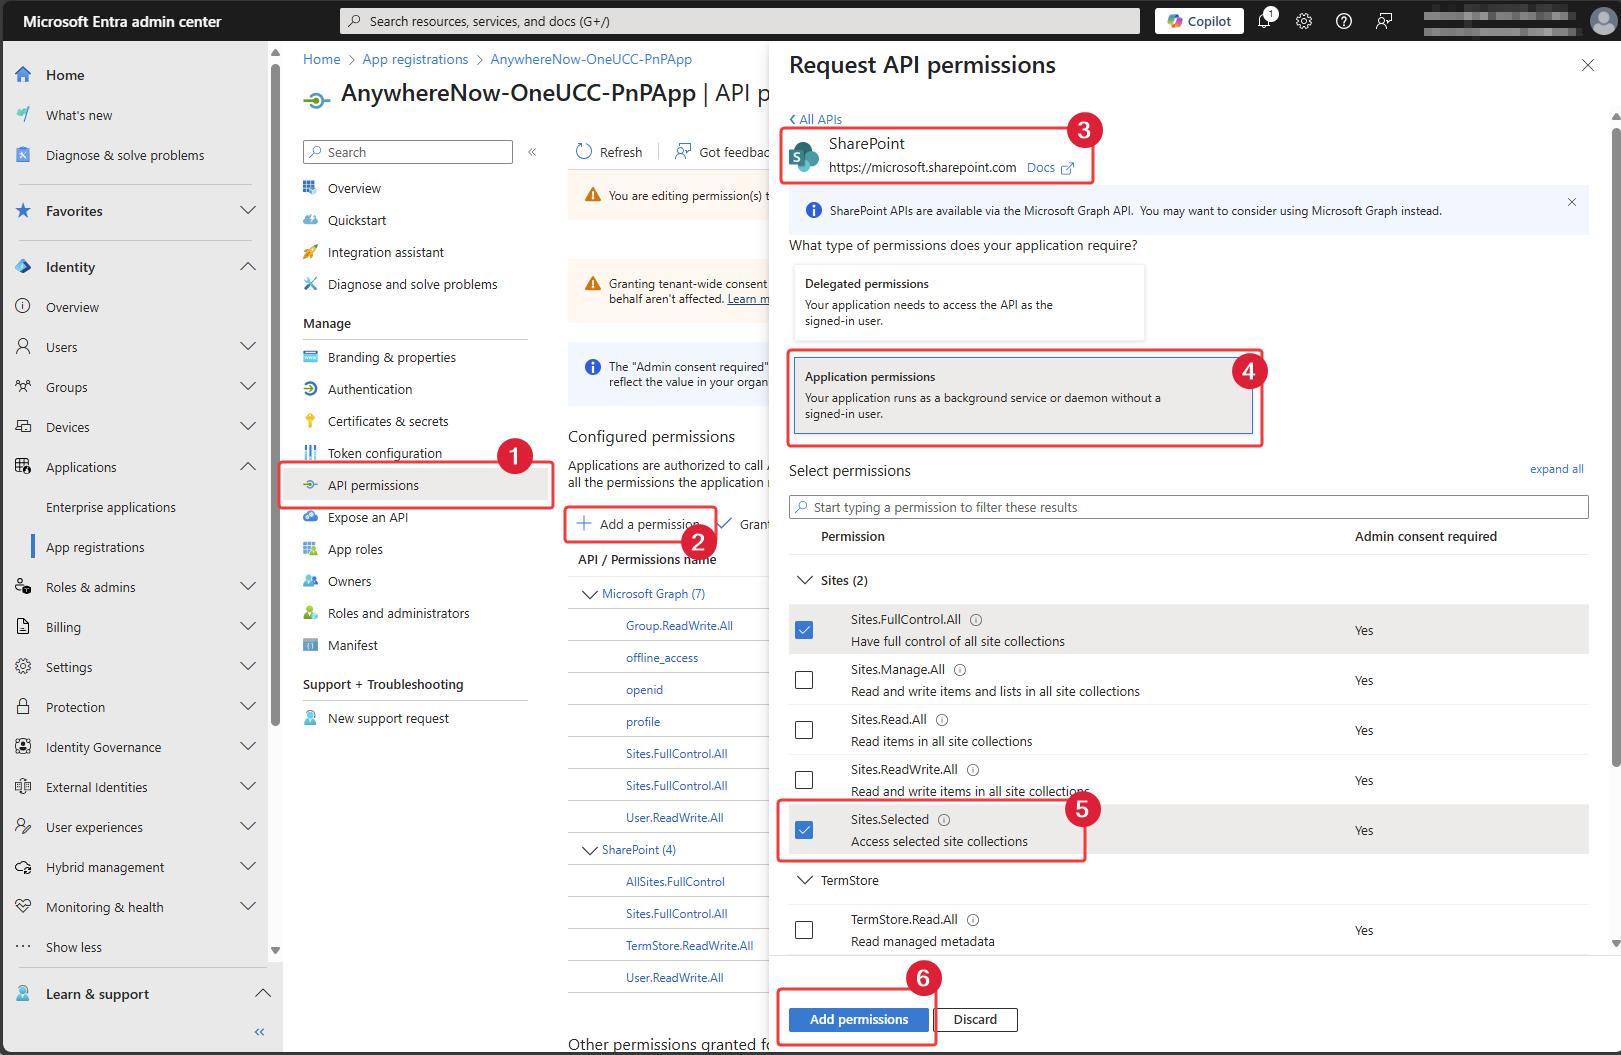Click Protection lock icon
Image resolution: width=1621 pixels, height=1055 pixels.
point(23,707)
